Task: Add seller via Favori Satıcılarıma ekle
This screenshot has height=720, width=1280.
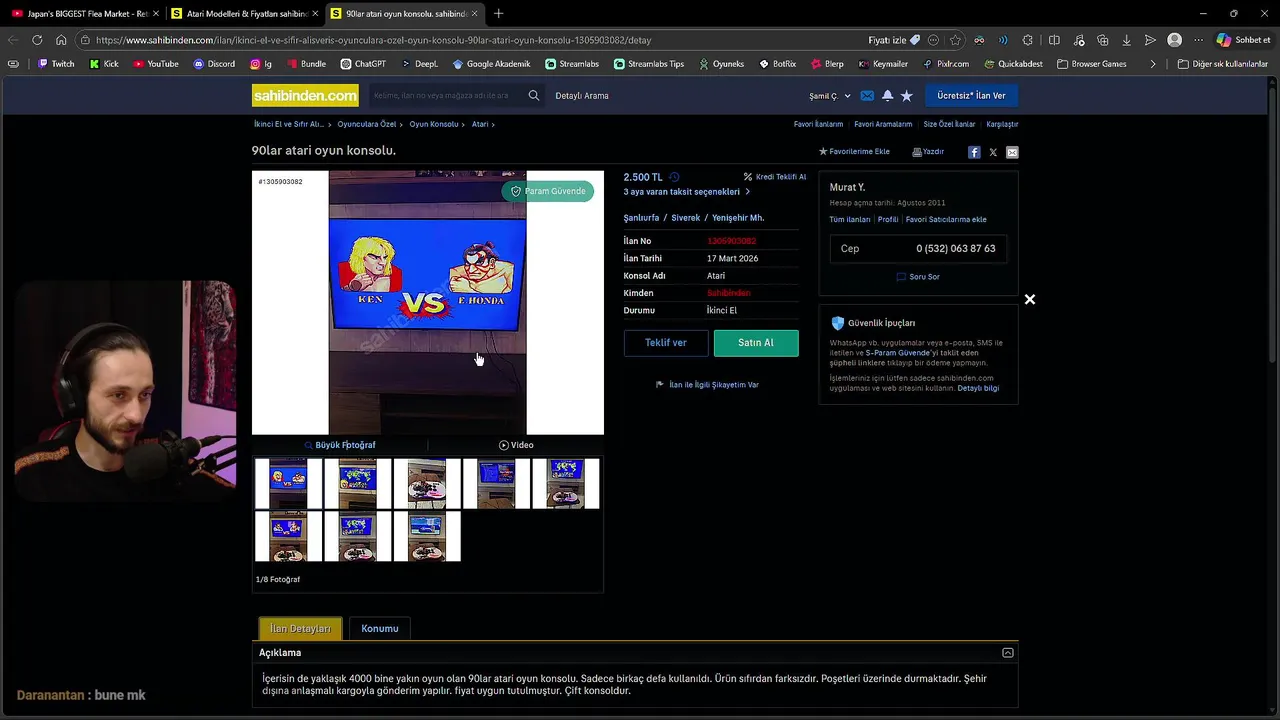Action: pyautogui.click(x=946, y=220)
